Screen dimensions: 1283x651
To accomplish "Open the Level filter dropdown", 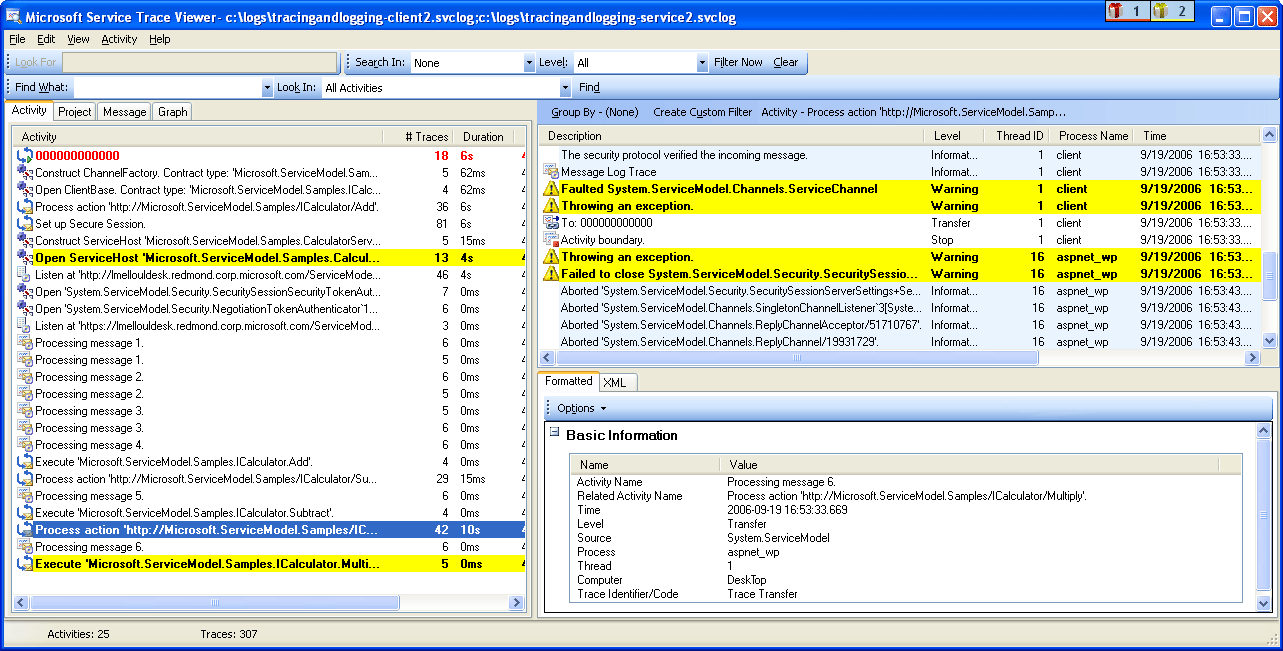I will [x=700, y=62].
